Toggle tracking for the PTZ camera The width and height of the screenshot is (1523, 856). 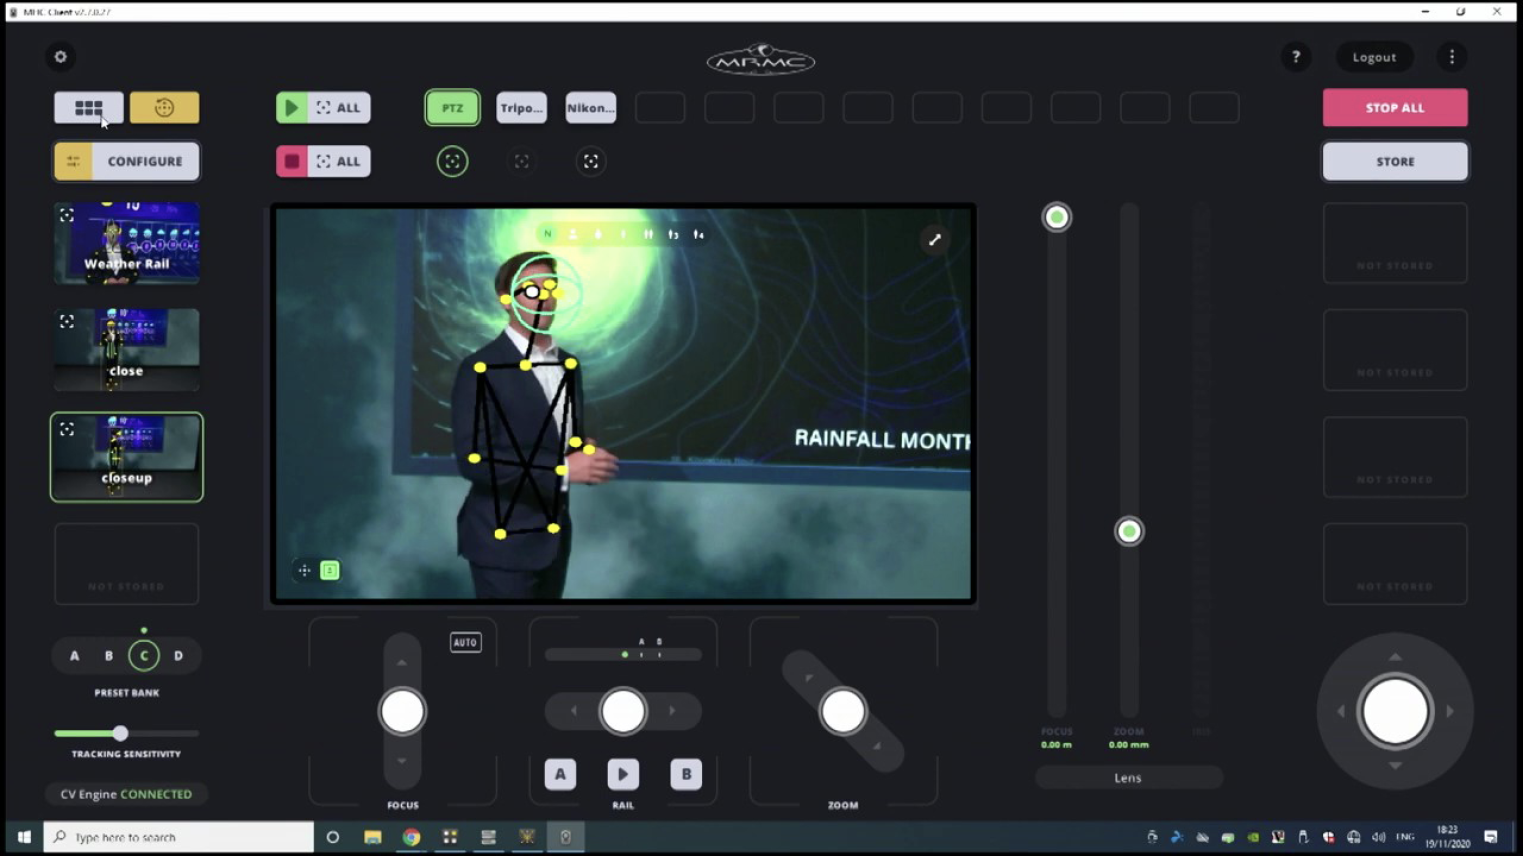point(452,161)
